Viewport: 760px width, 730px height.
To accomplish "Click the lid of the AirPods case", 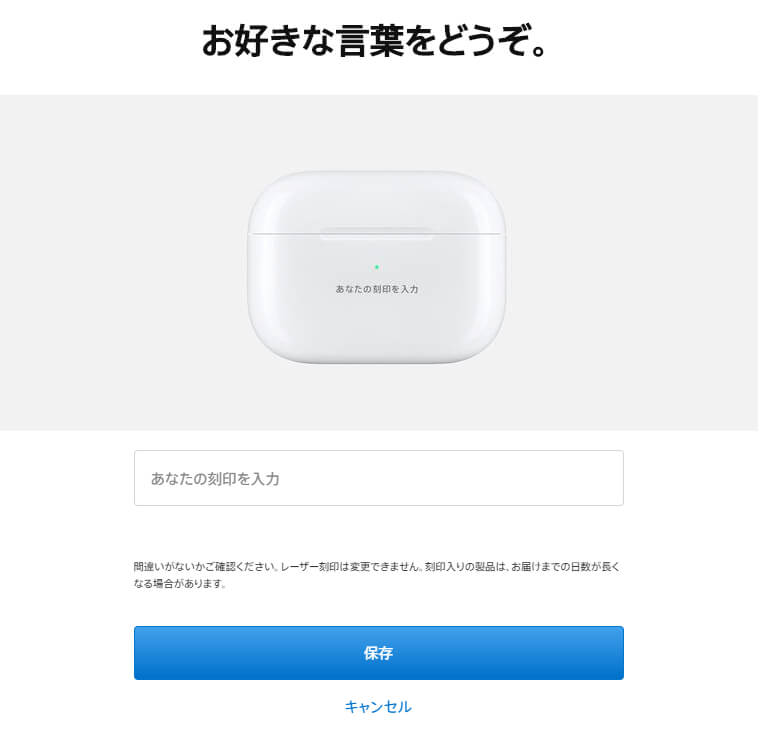I will click(377, 202).
